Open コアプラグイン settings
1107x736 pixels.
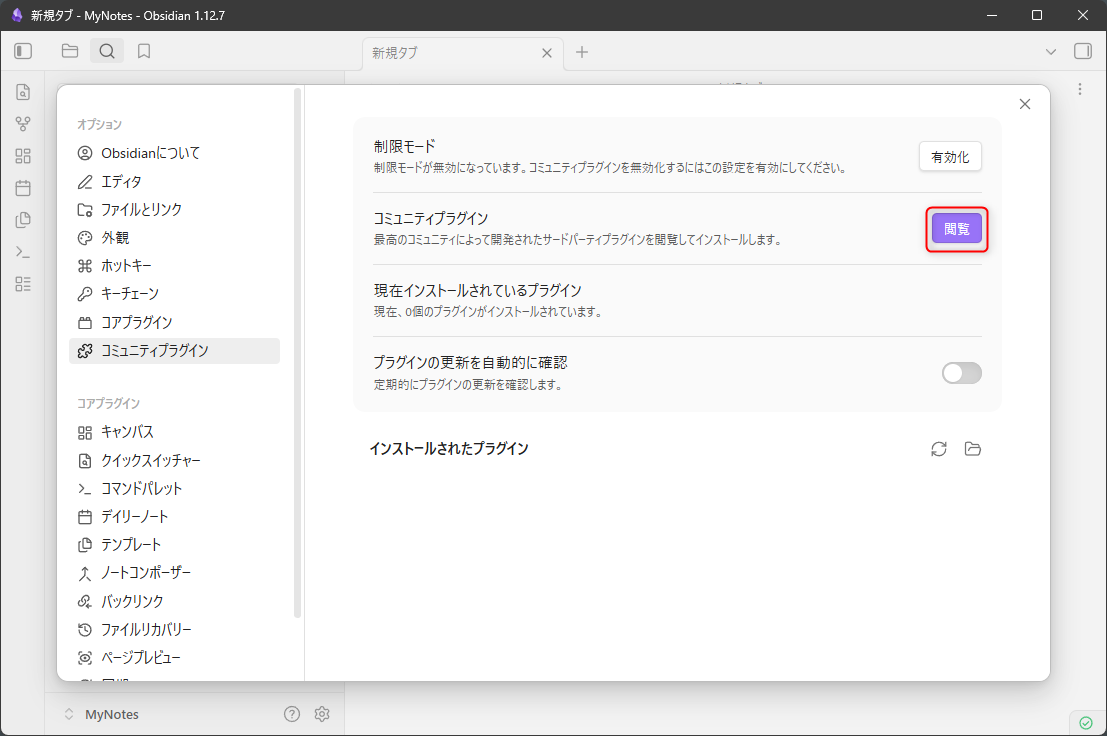pyautogui.click(x=174, y=322)
